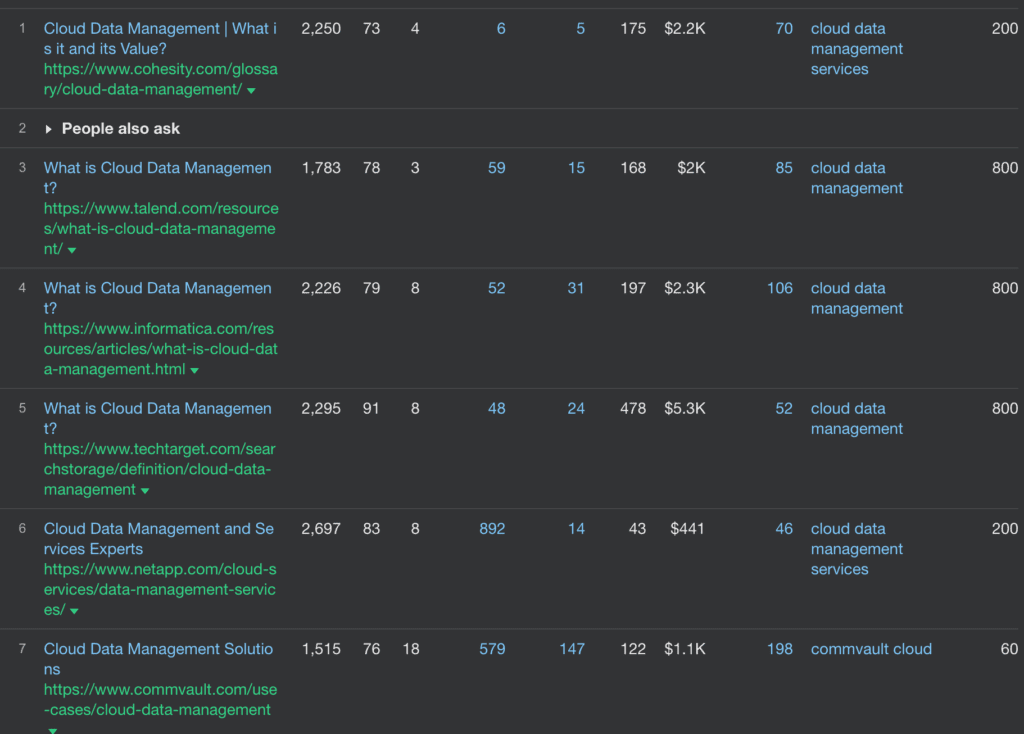
Task: Open the cohesity.com glossary URL
Action: tap(161, 79)
